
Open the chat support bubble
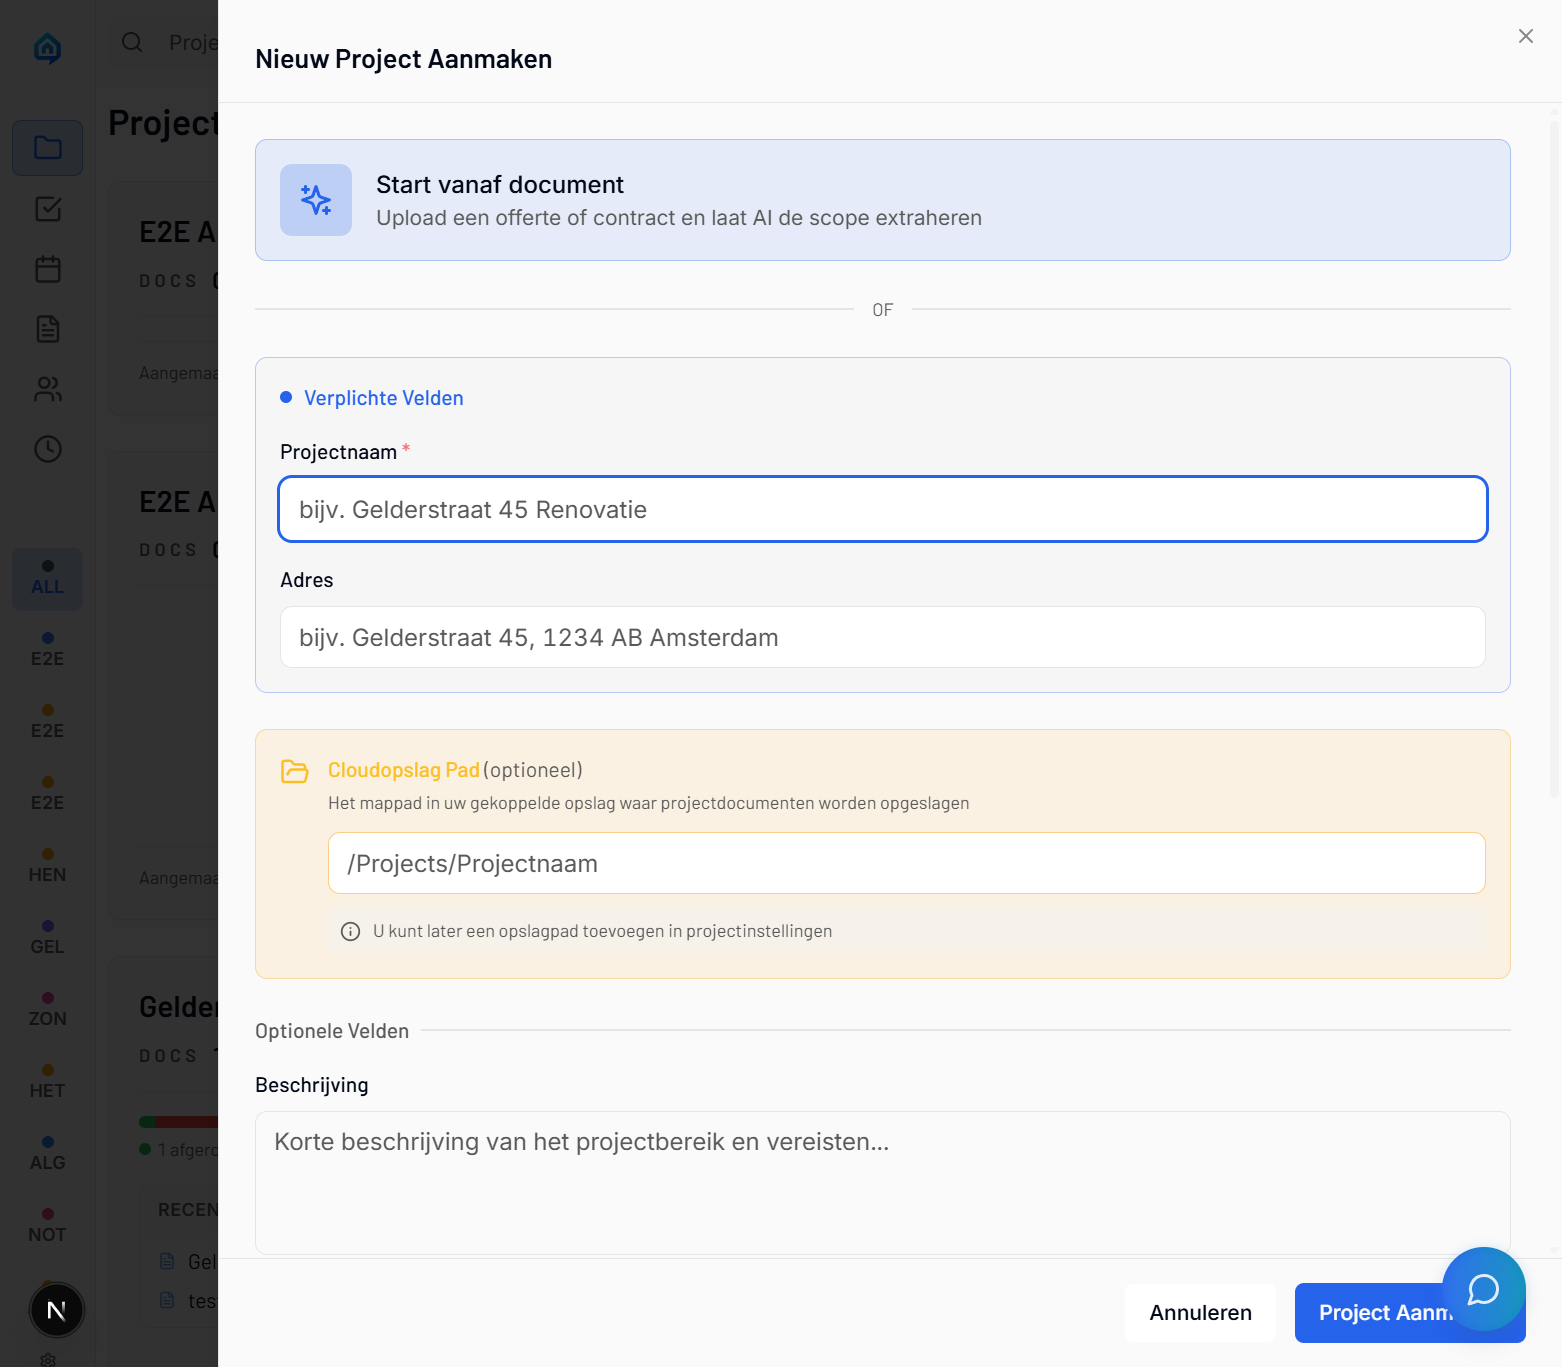point(1483,1289)
